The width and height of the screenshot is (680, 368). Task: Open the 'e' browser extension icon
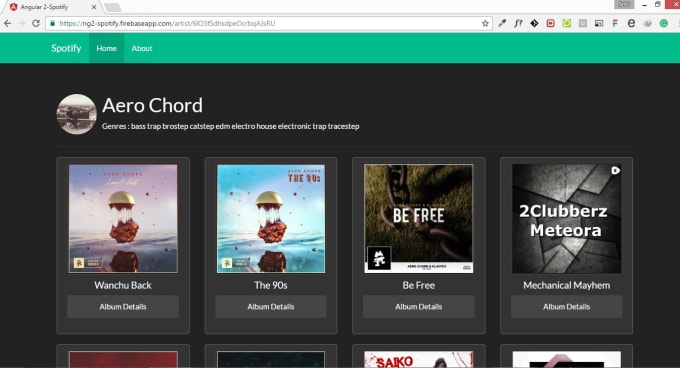pos(631,23)
